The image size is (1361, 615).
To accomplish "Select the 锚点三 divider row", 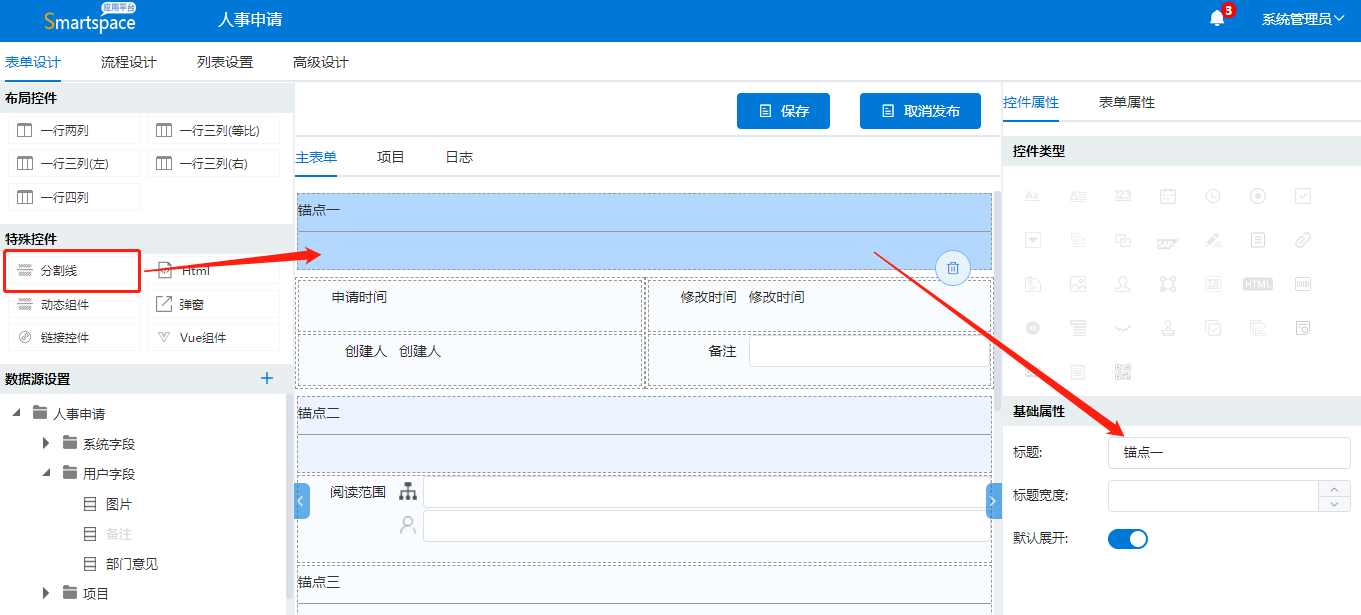I will click(644, 590).
